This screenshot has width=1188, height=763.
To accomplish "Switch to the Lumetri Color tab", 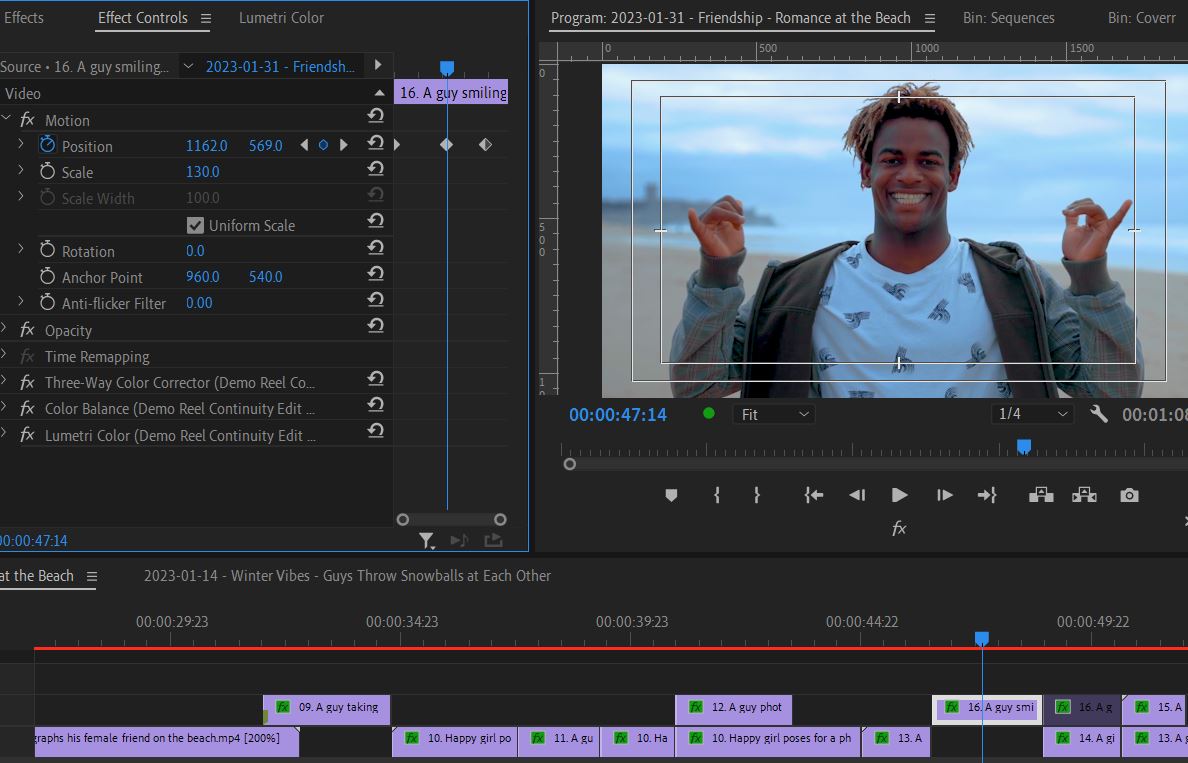I will pos(281,17).
